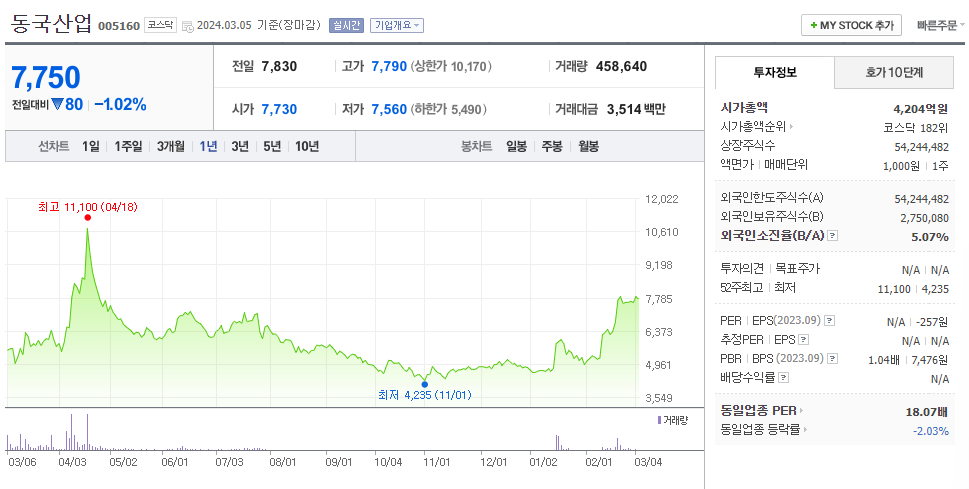Select 5년 line chart period

pos(272,147)
